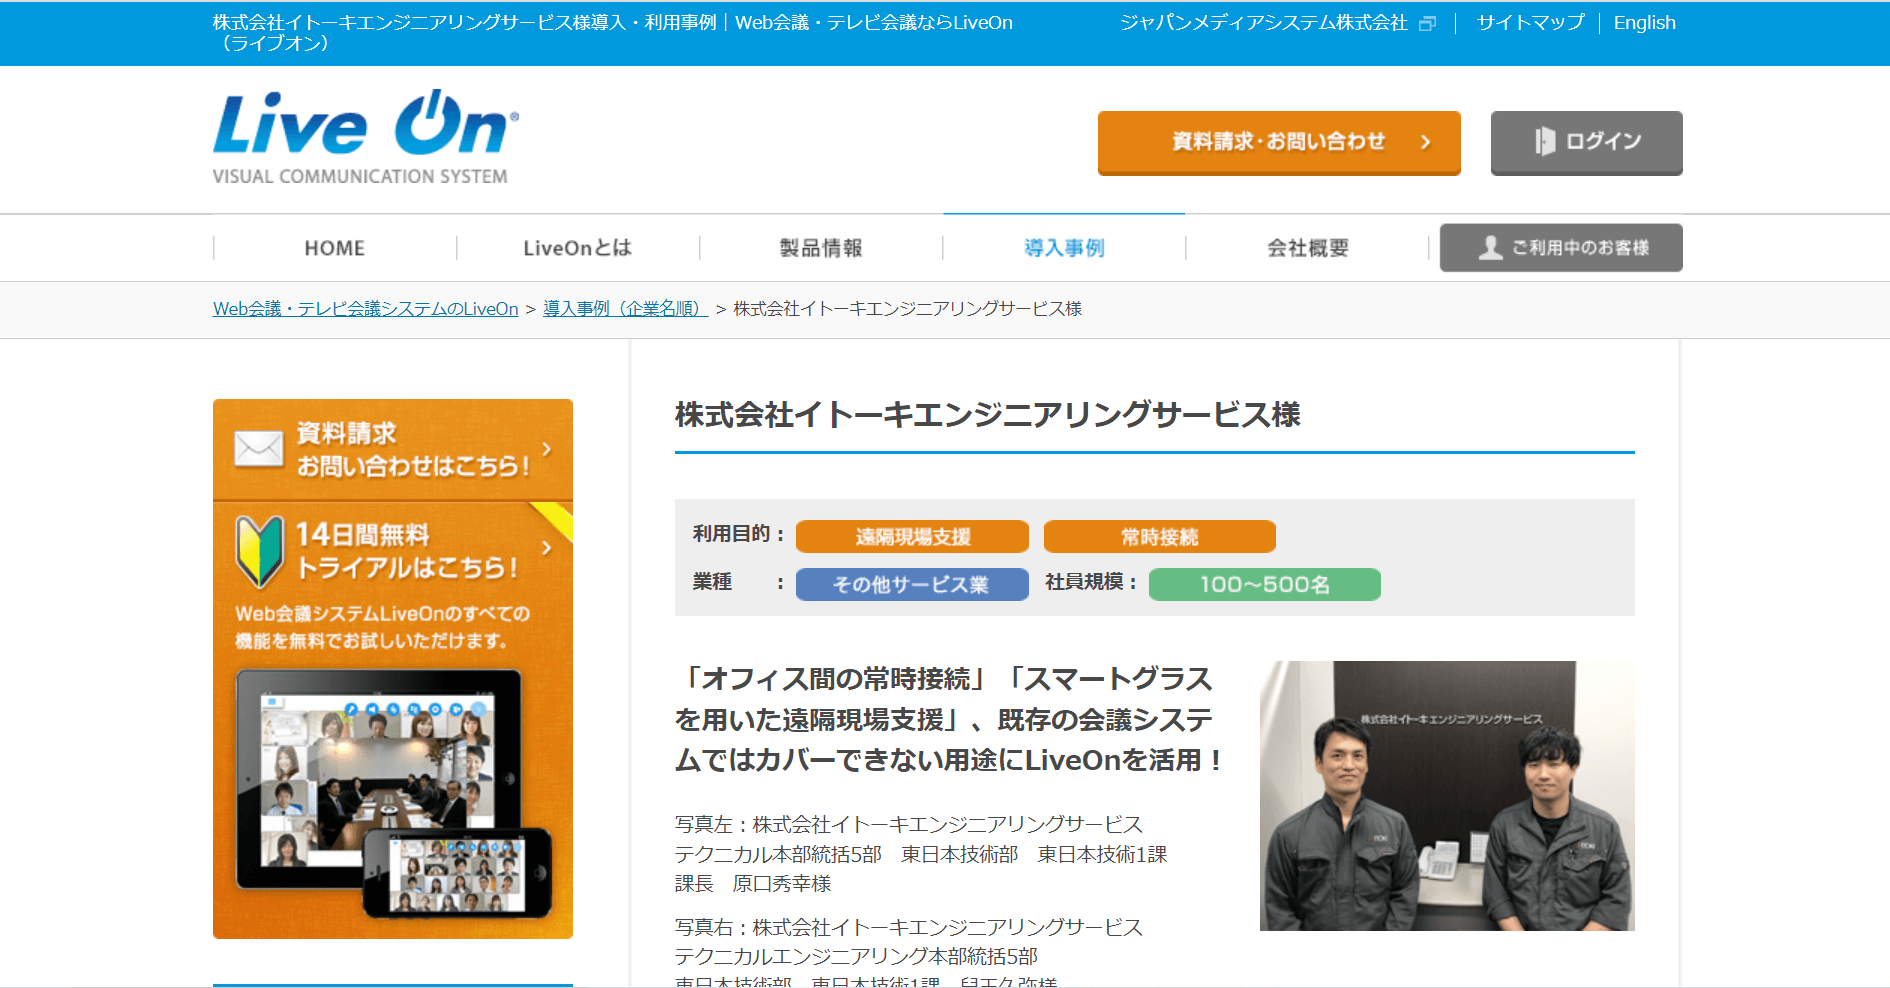Open the HOME menu item
This screenshot has height=988, width=1890.
335,248
